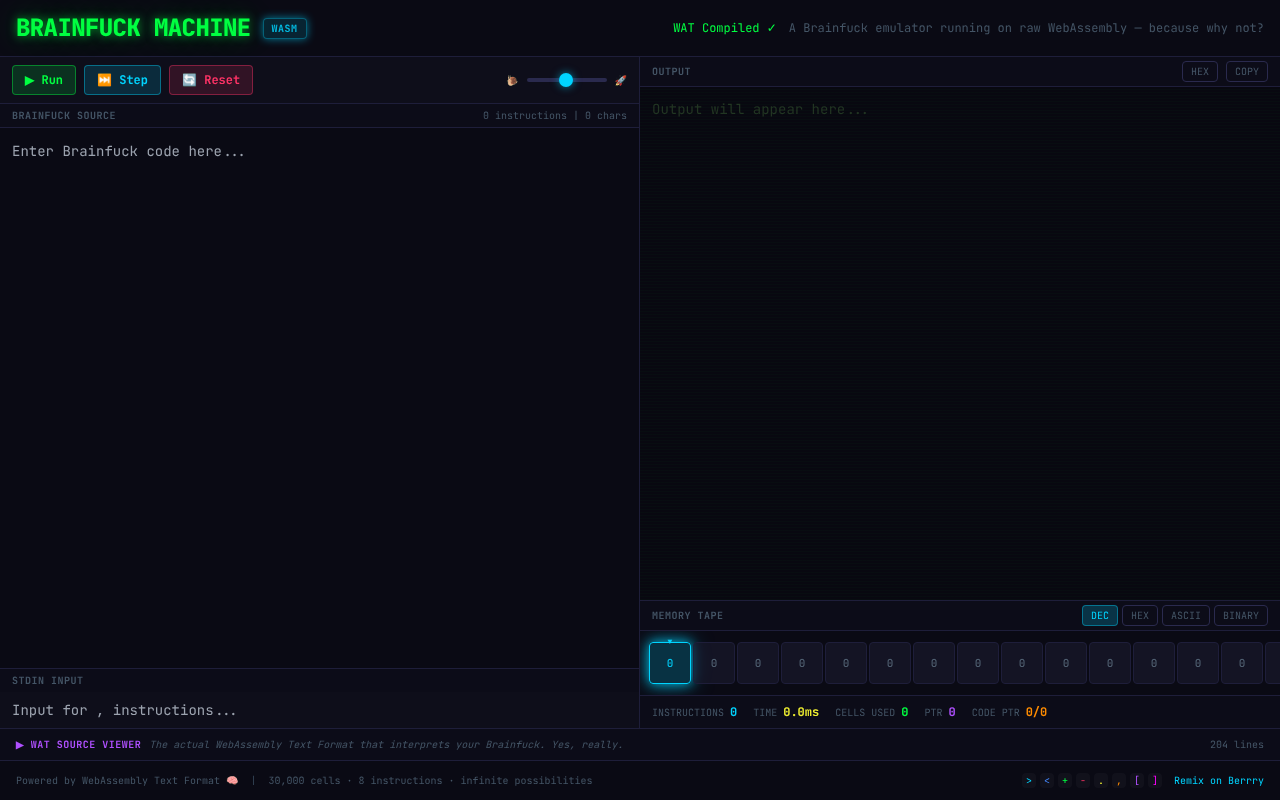The image size is (1280, 800).
Task: Click the < instruction chip
Action: [x=1047, y=781]
